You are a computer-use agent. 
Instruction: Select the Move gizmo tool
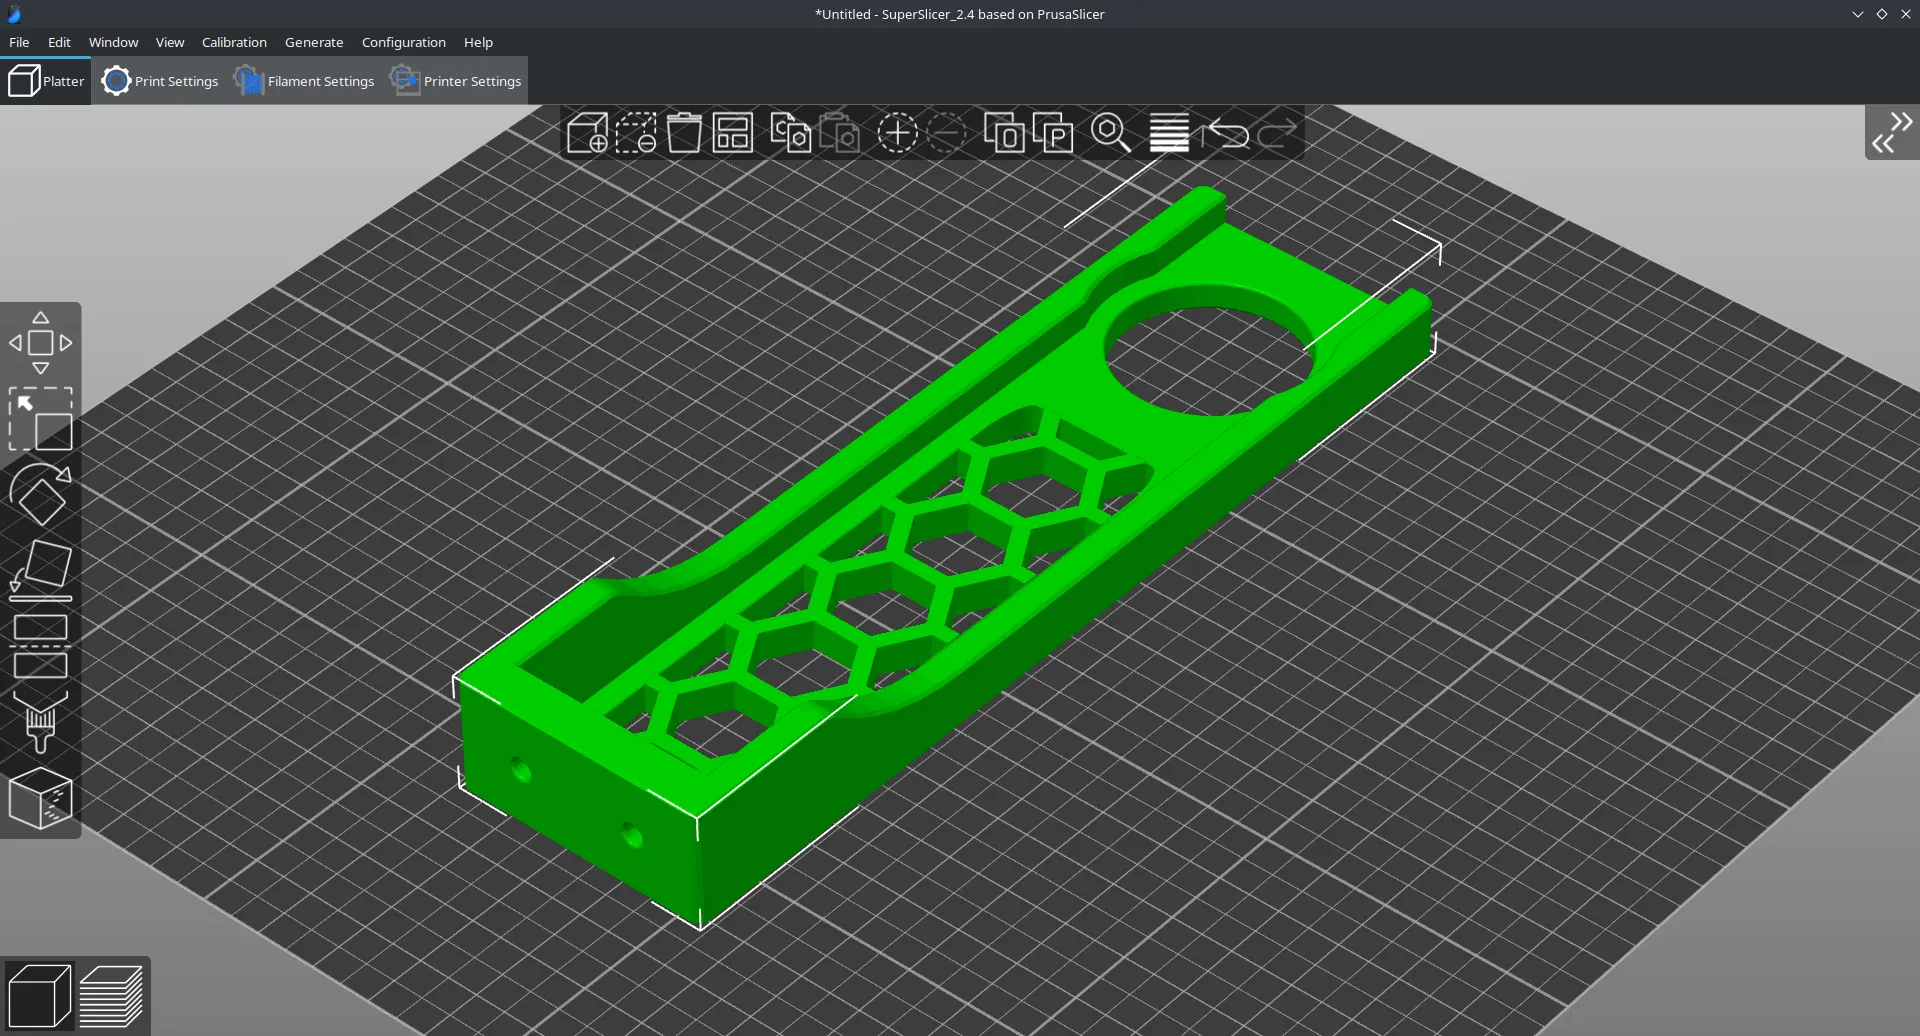(41, 343)
